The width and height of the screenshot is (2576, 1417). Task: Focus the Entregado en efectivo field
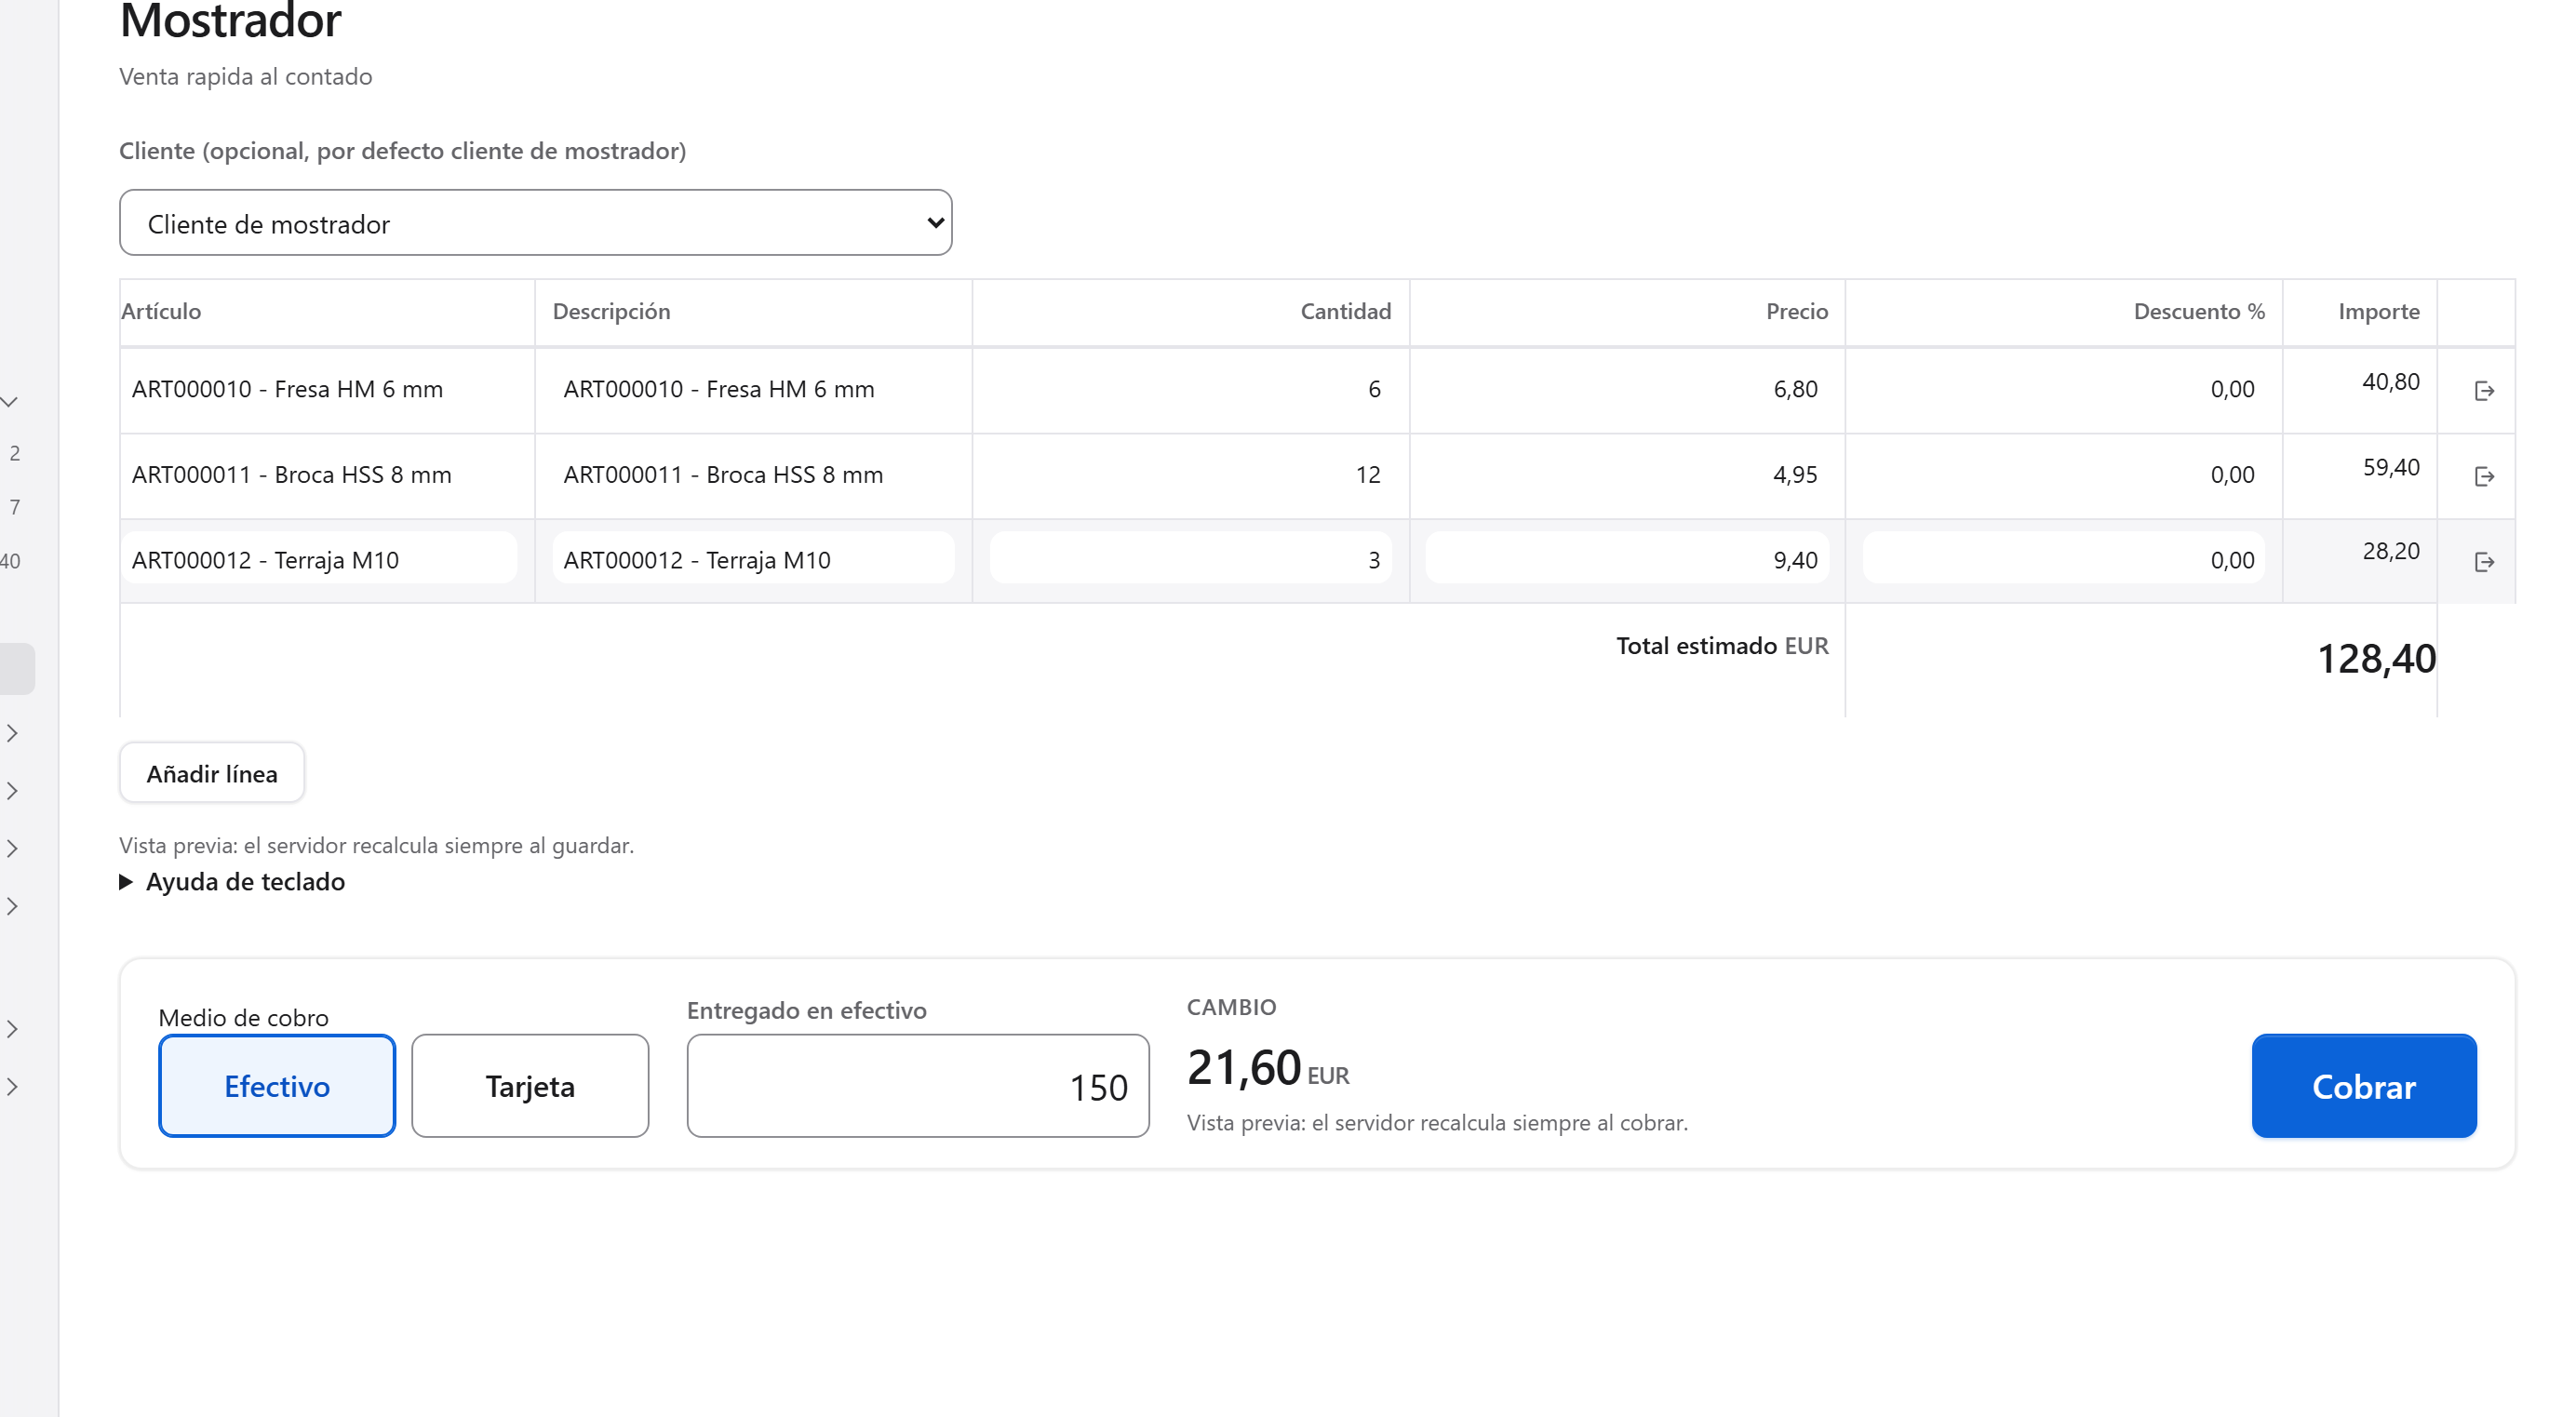pyautogui.click(x=918, y=1086)
